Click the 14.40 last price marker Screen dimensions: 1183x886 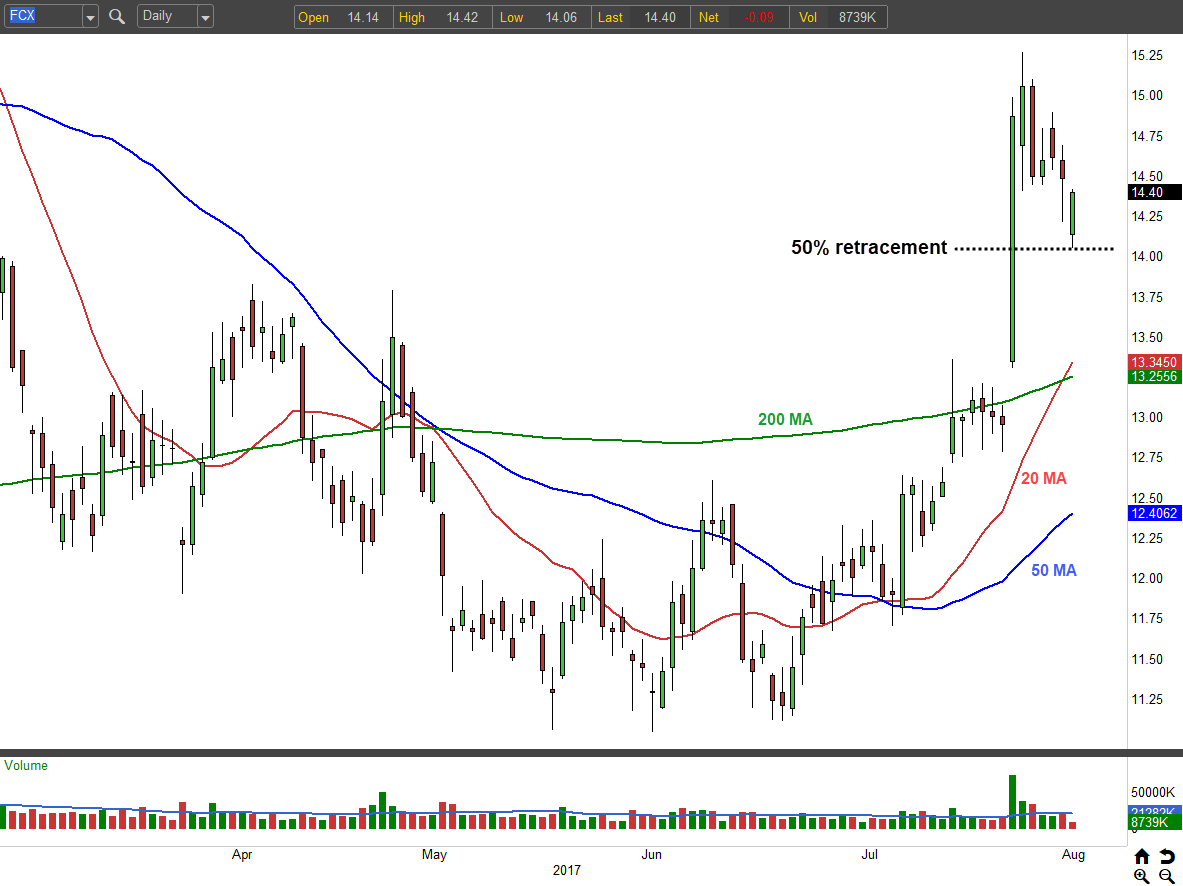tap(1154, 192)
